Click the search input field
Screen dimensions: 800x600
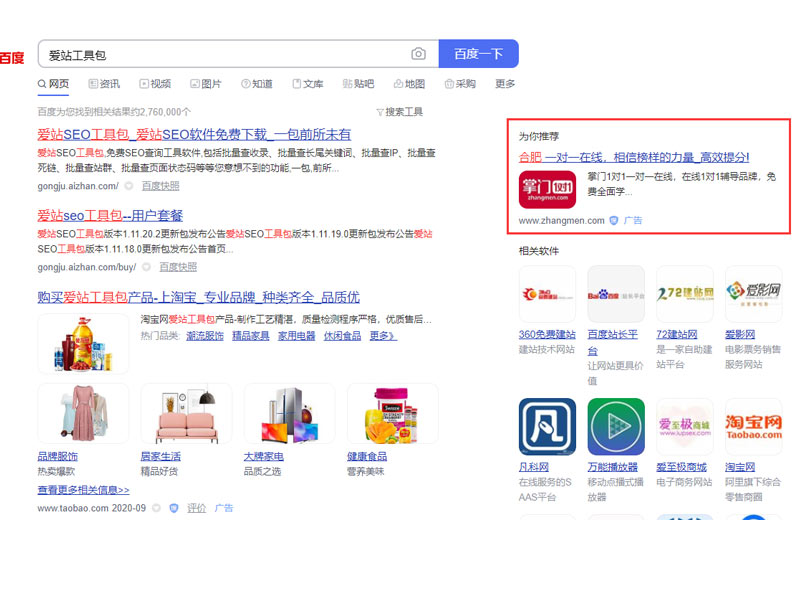point(225,54)
